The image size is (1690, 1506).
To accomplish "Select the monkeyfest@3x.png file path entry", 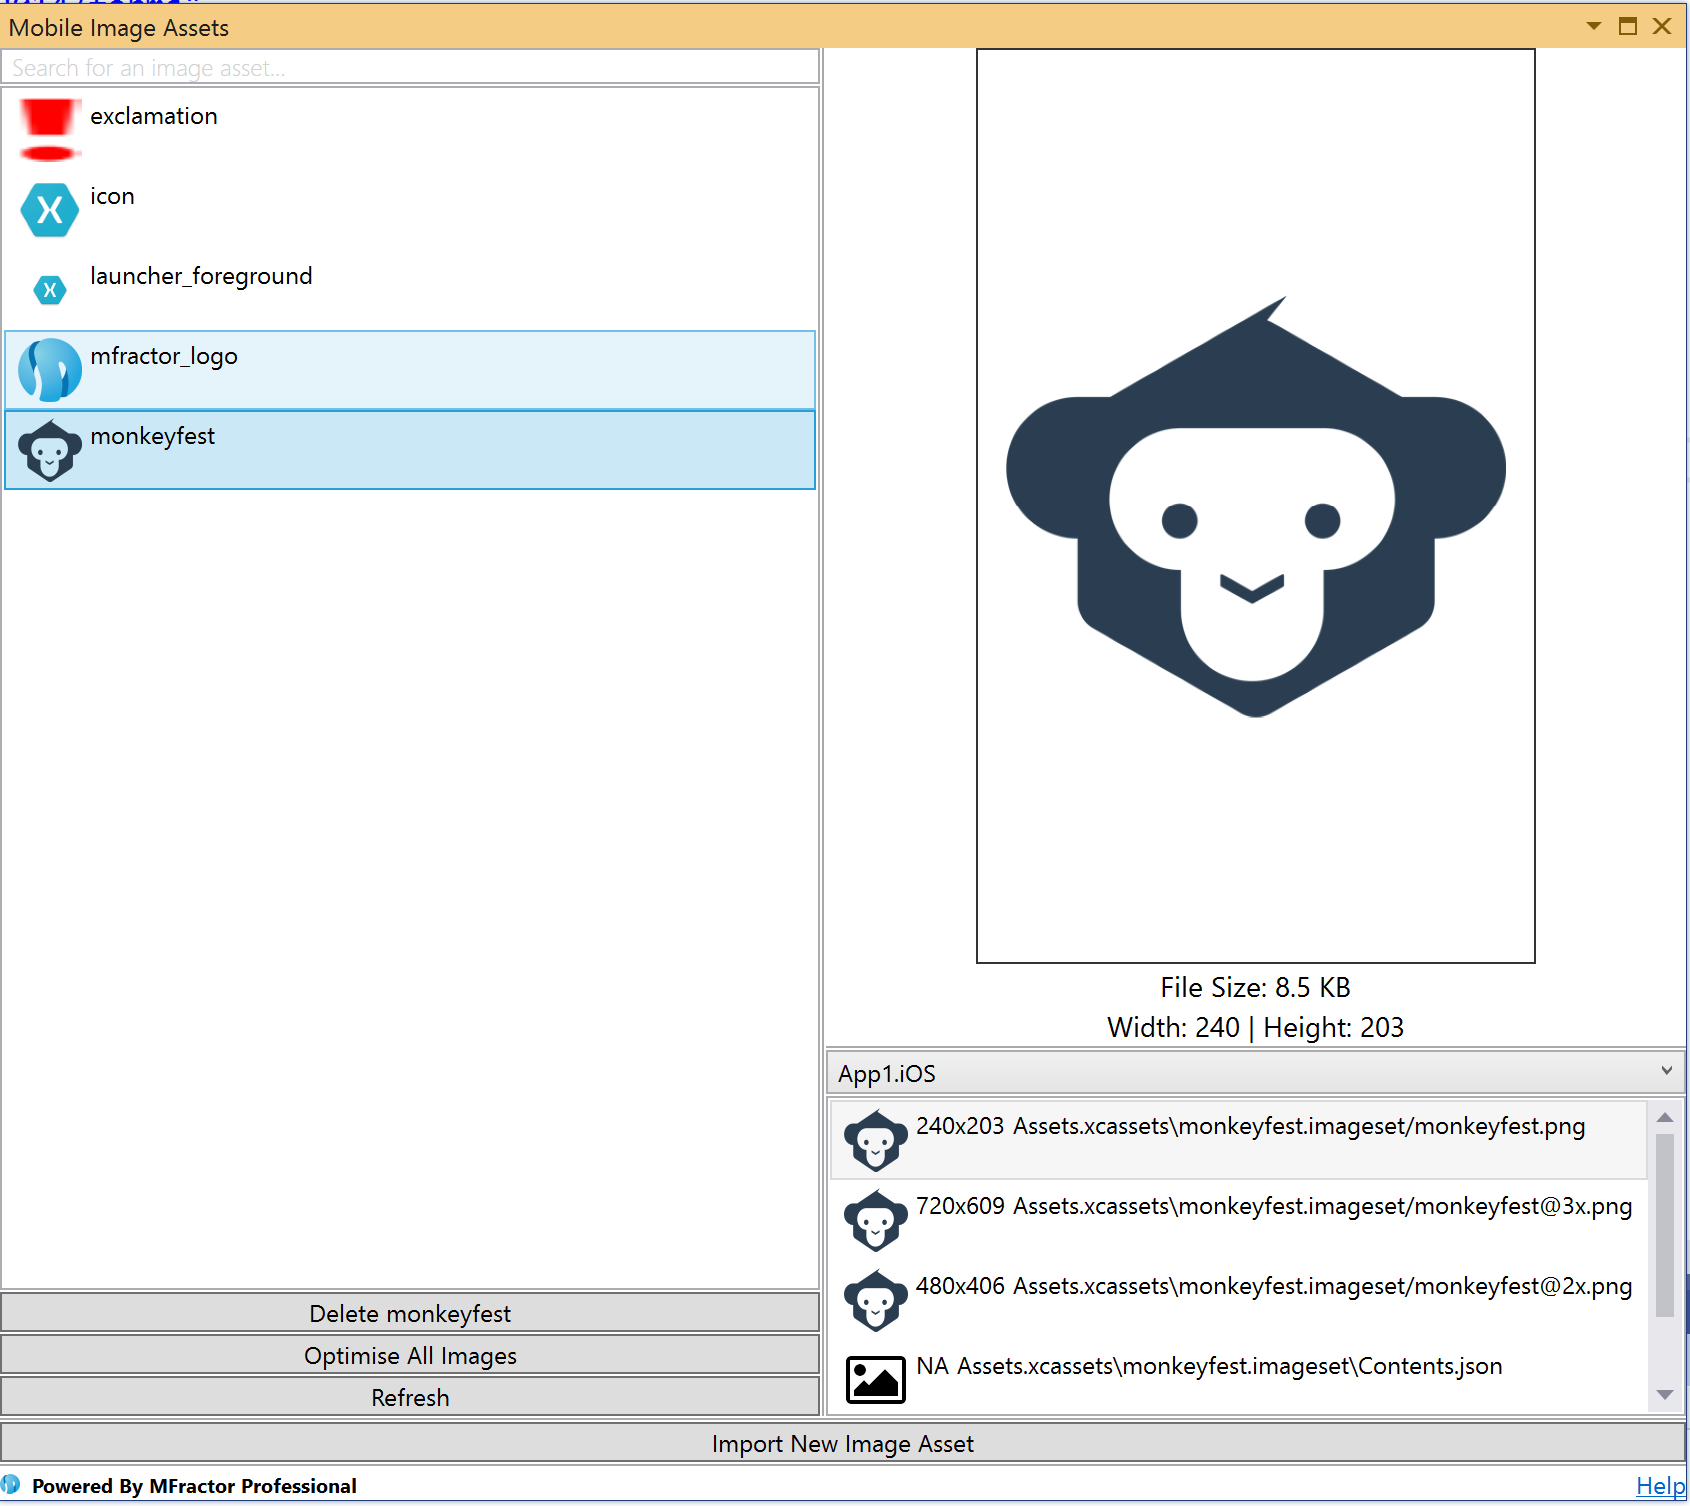I will (x=1237, y=1220).
